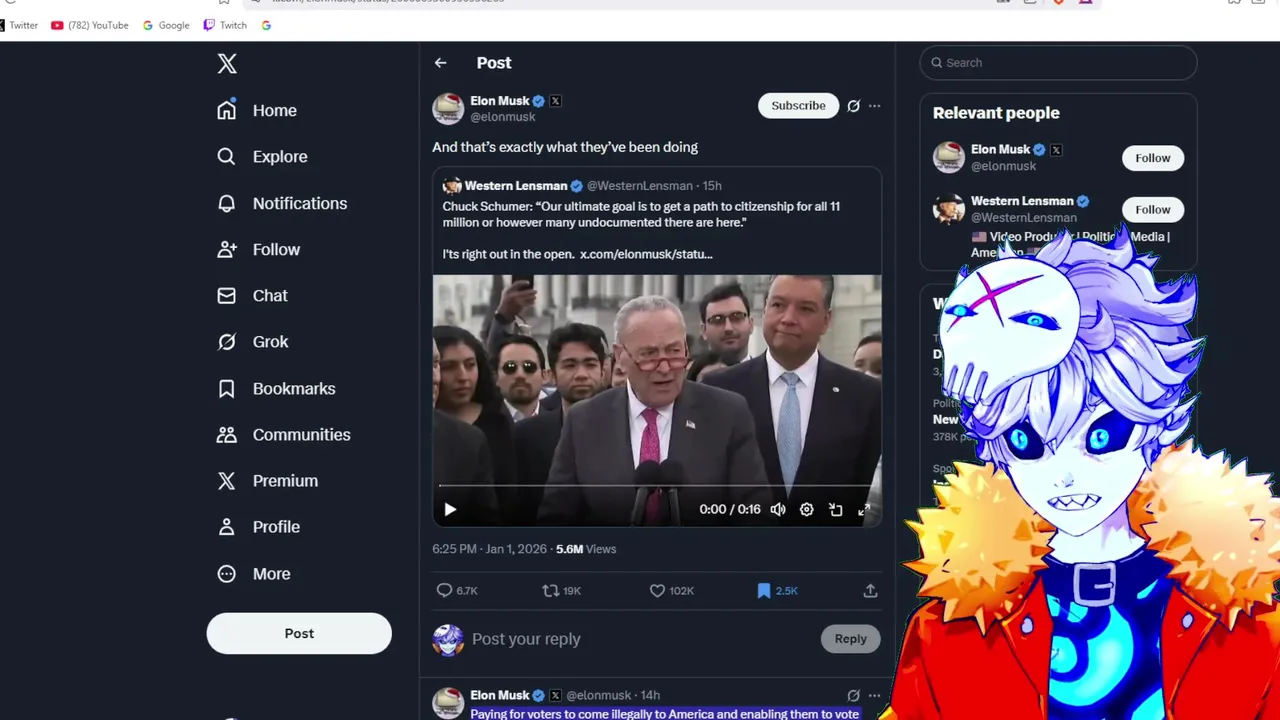Click the Profile sidebar icon
The width and height of the screenshot is (1280, 720).
(x=227, y=527)
